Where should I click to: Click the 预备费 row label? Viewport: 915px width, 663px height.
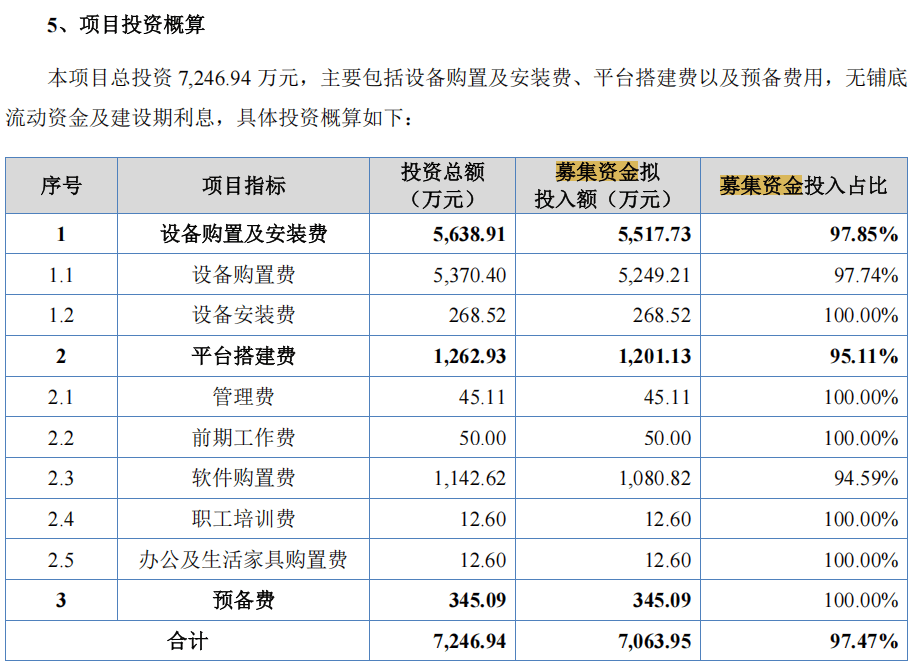pos(243,600)
